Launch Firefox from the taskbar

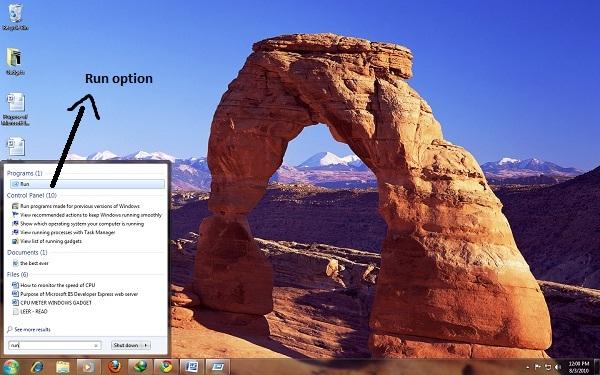114,367
